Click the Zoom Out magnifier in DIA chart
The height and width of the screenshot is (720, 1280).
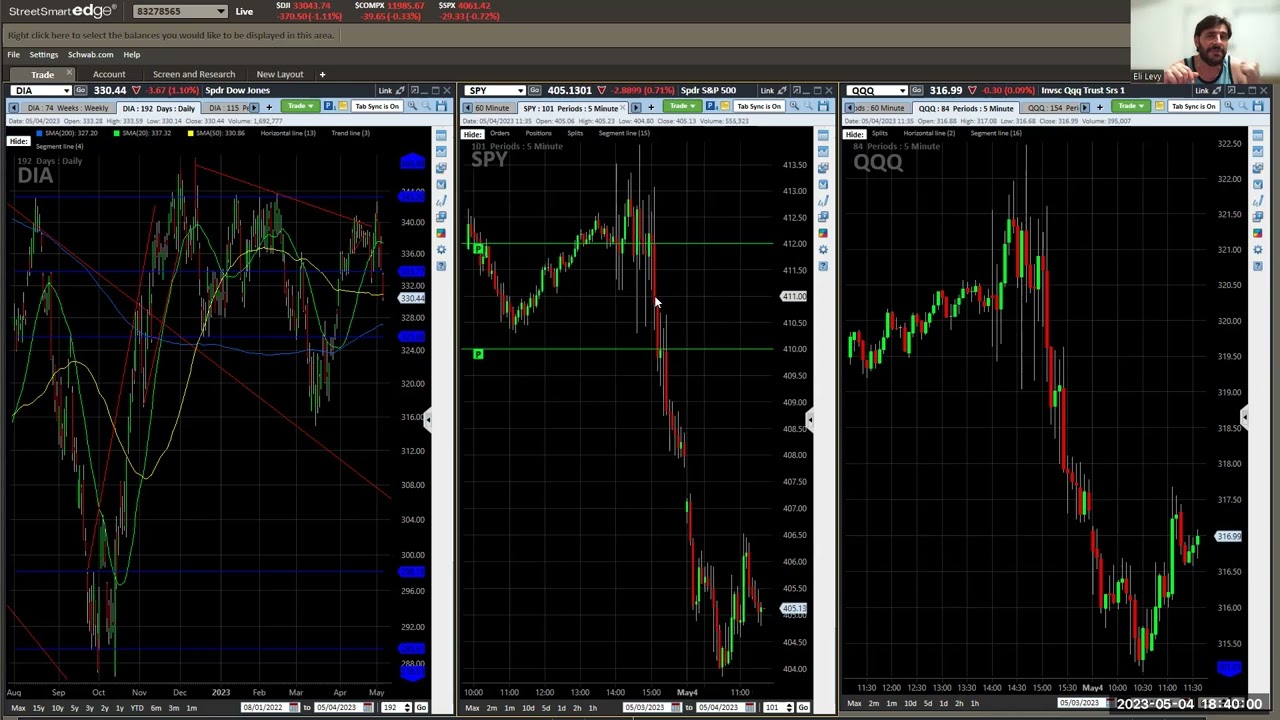click(426, 105)
